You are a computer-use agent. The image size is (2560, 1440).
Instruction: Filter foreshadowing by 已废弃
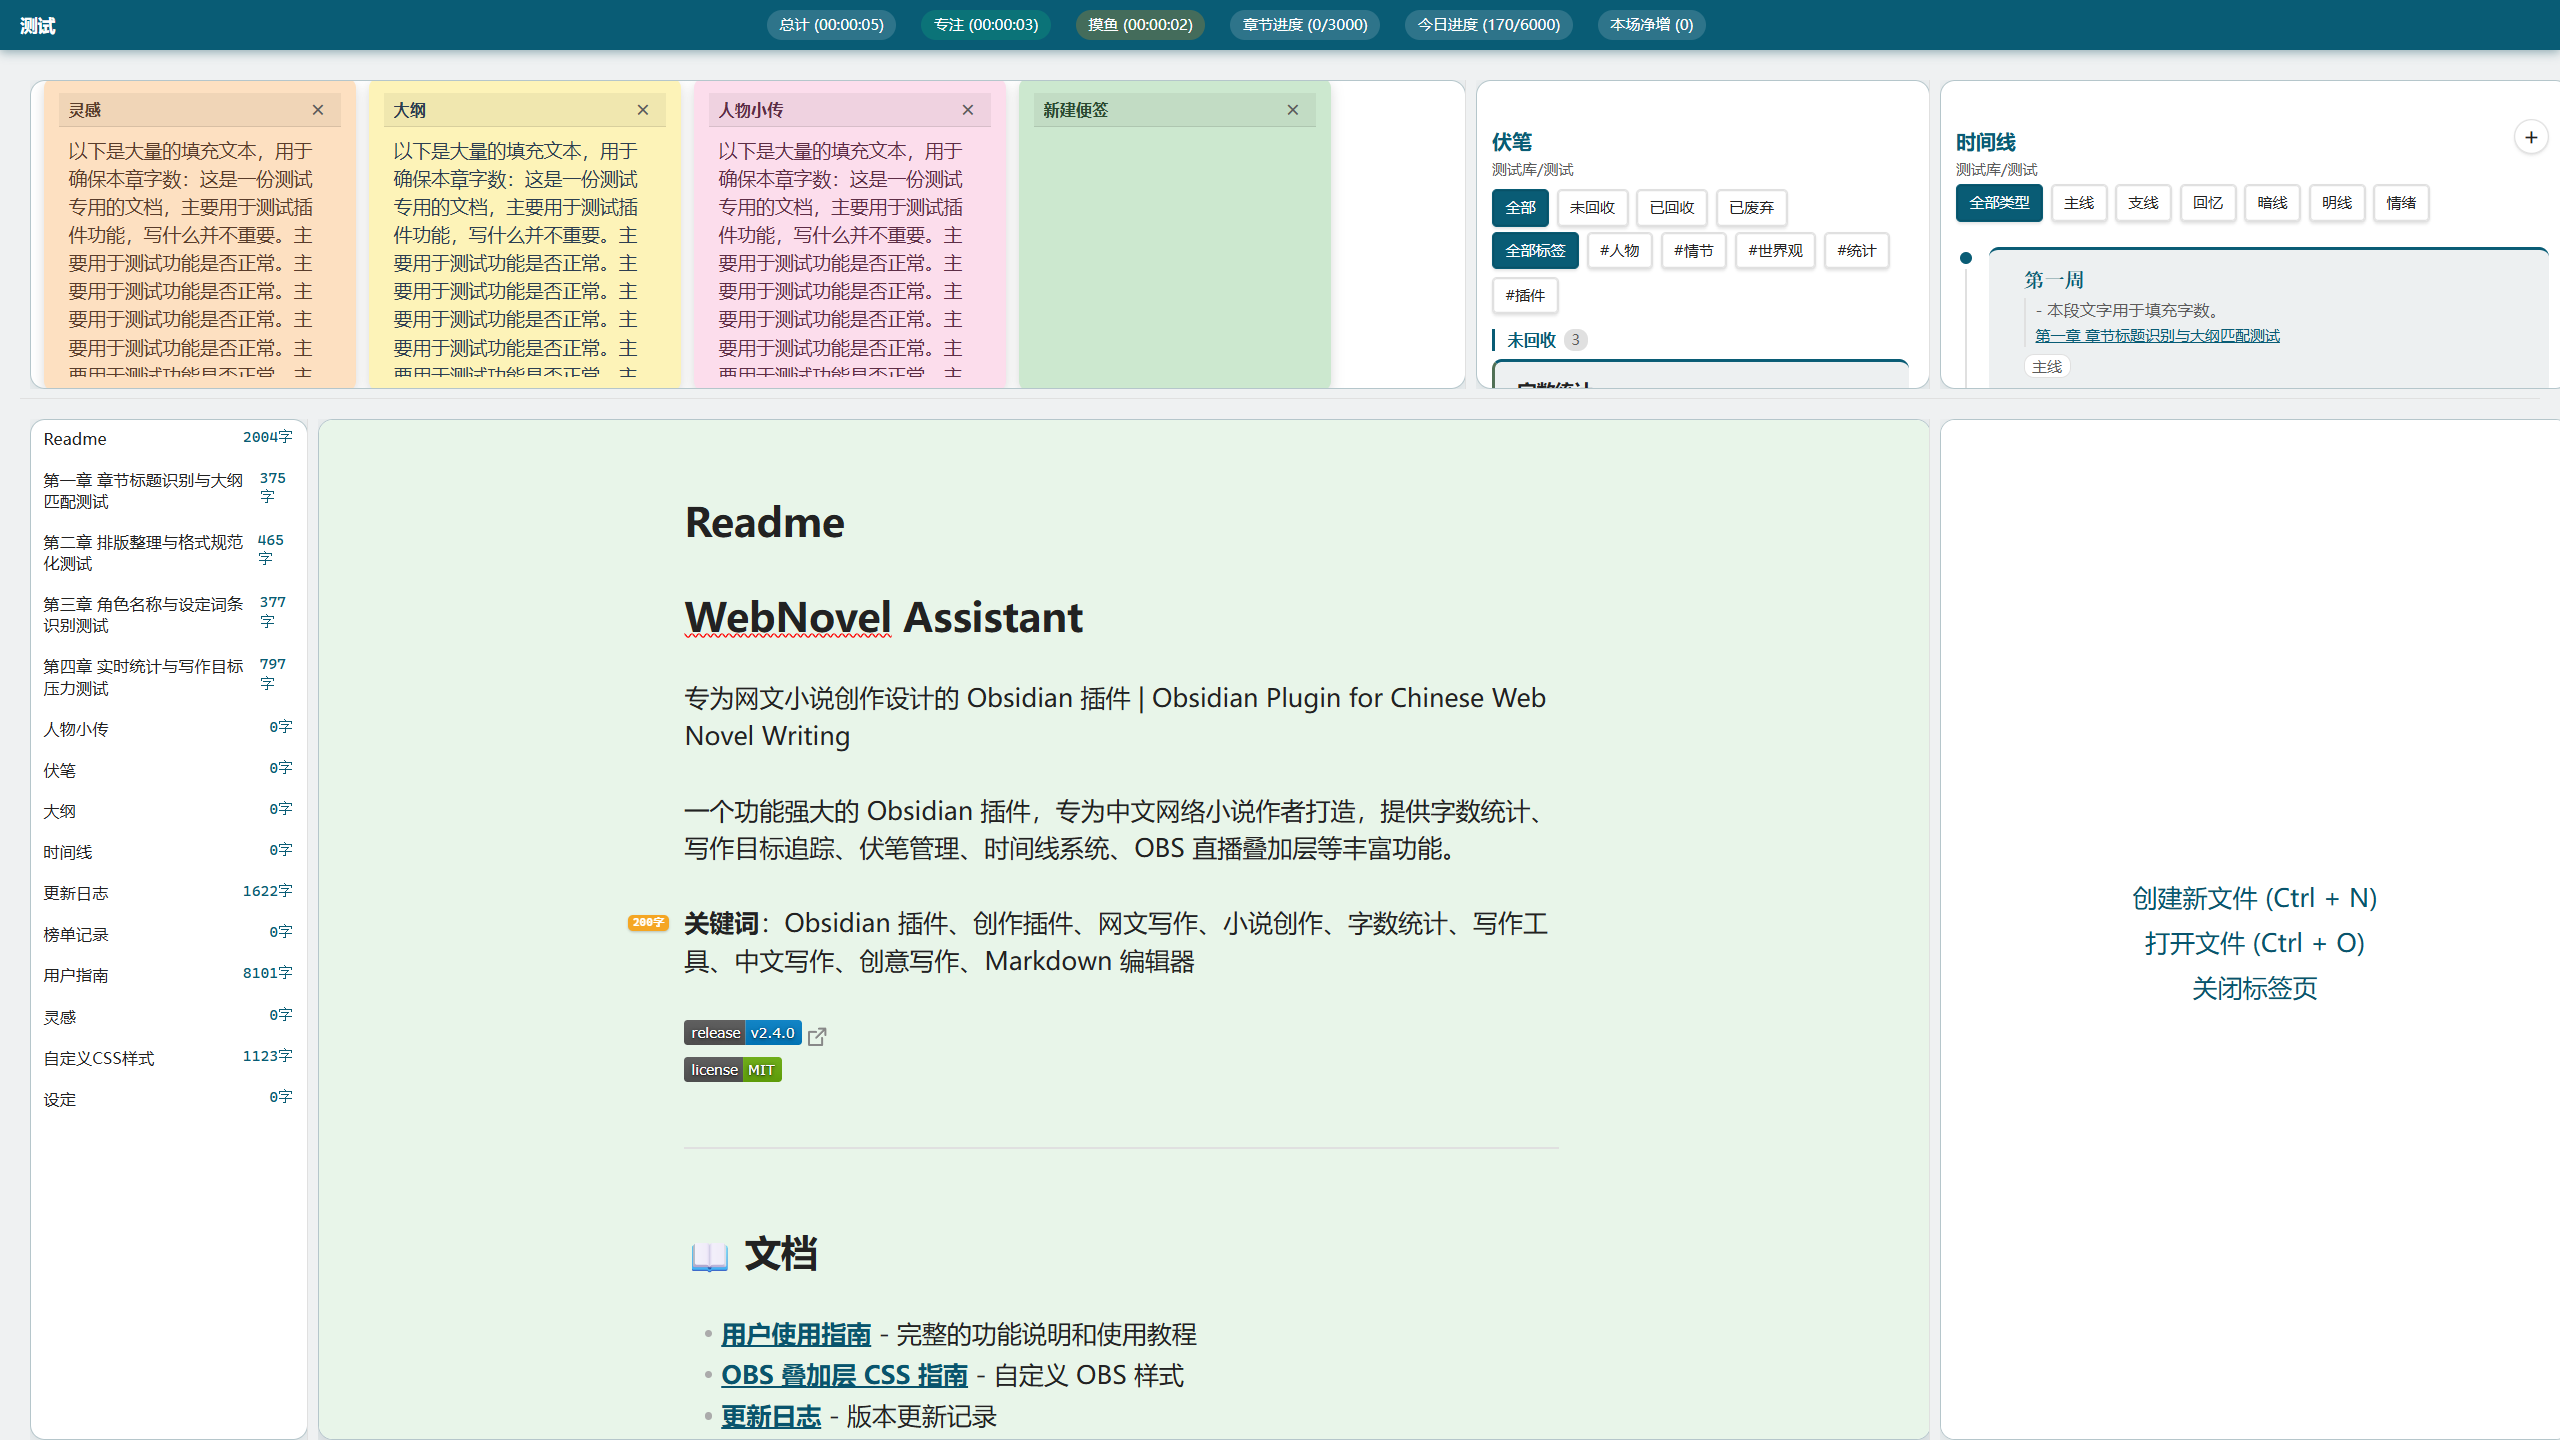pyautogui.click(x=1751, y=208)
